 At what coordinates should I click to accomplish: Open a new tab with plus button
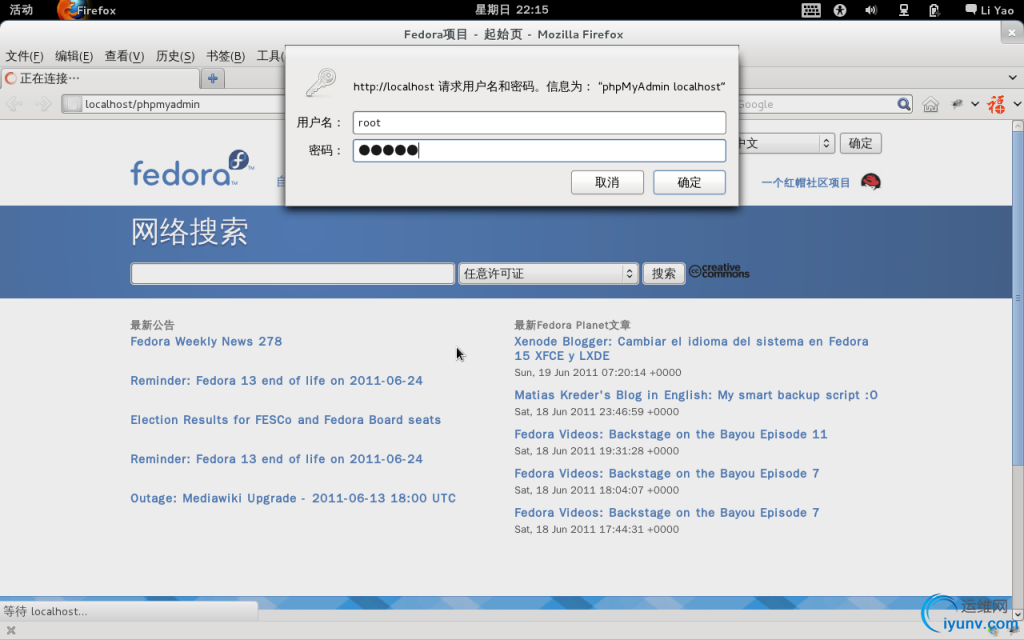212,78
